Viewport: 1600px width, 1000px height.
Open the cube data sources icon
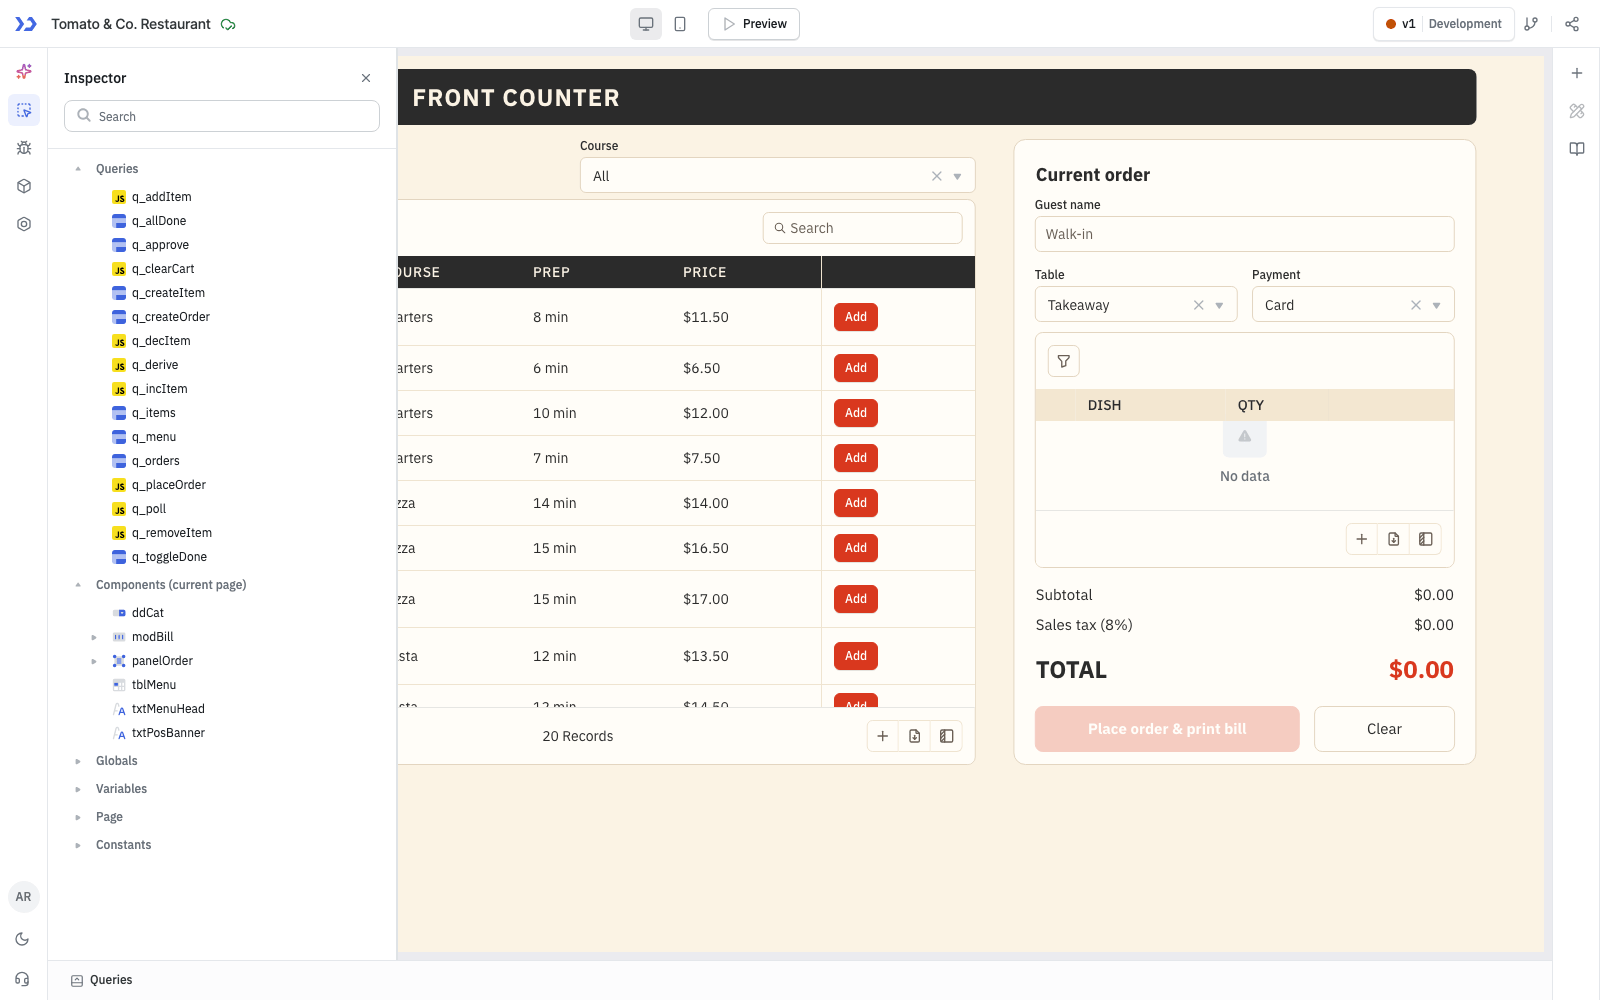[x=24, y=186]
